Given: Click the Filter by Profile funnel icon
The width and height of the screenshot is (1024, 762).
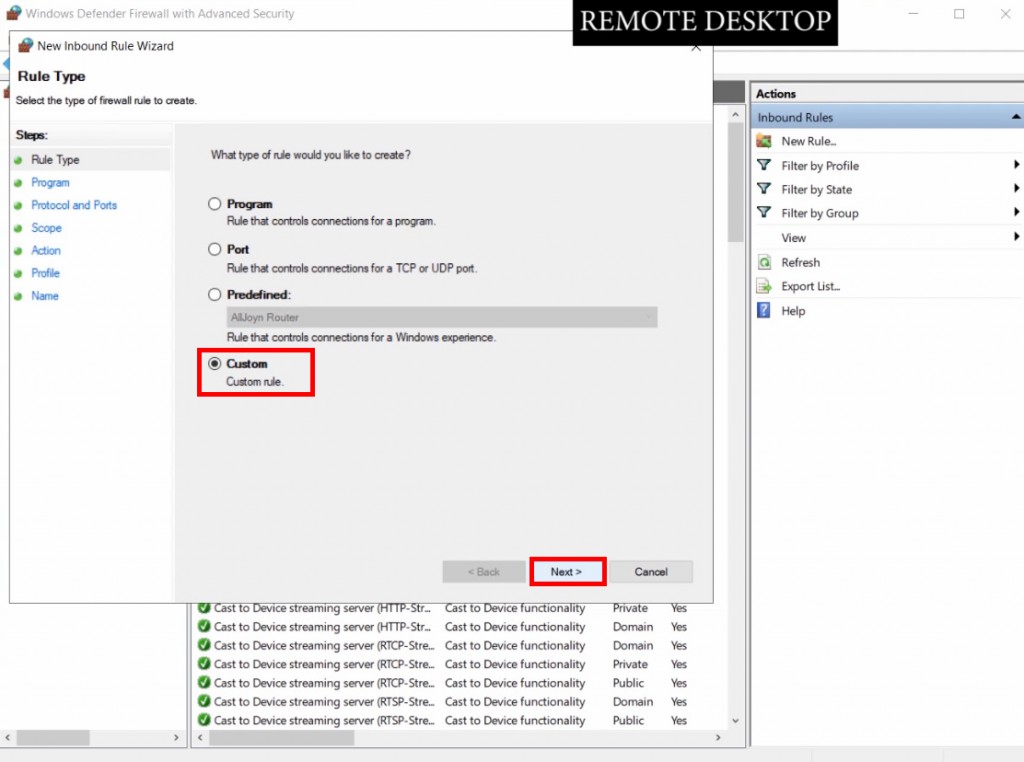Looking at the screenshot, I should pos(763,165).
